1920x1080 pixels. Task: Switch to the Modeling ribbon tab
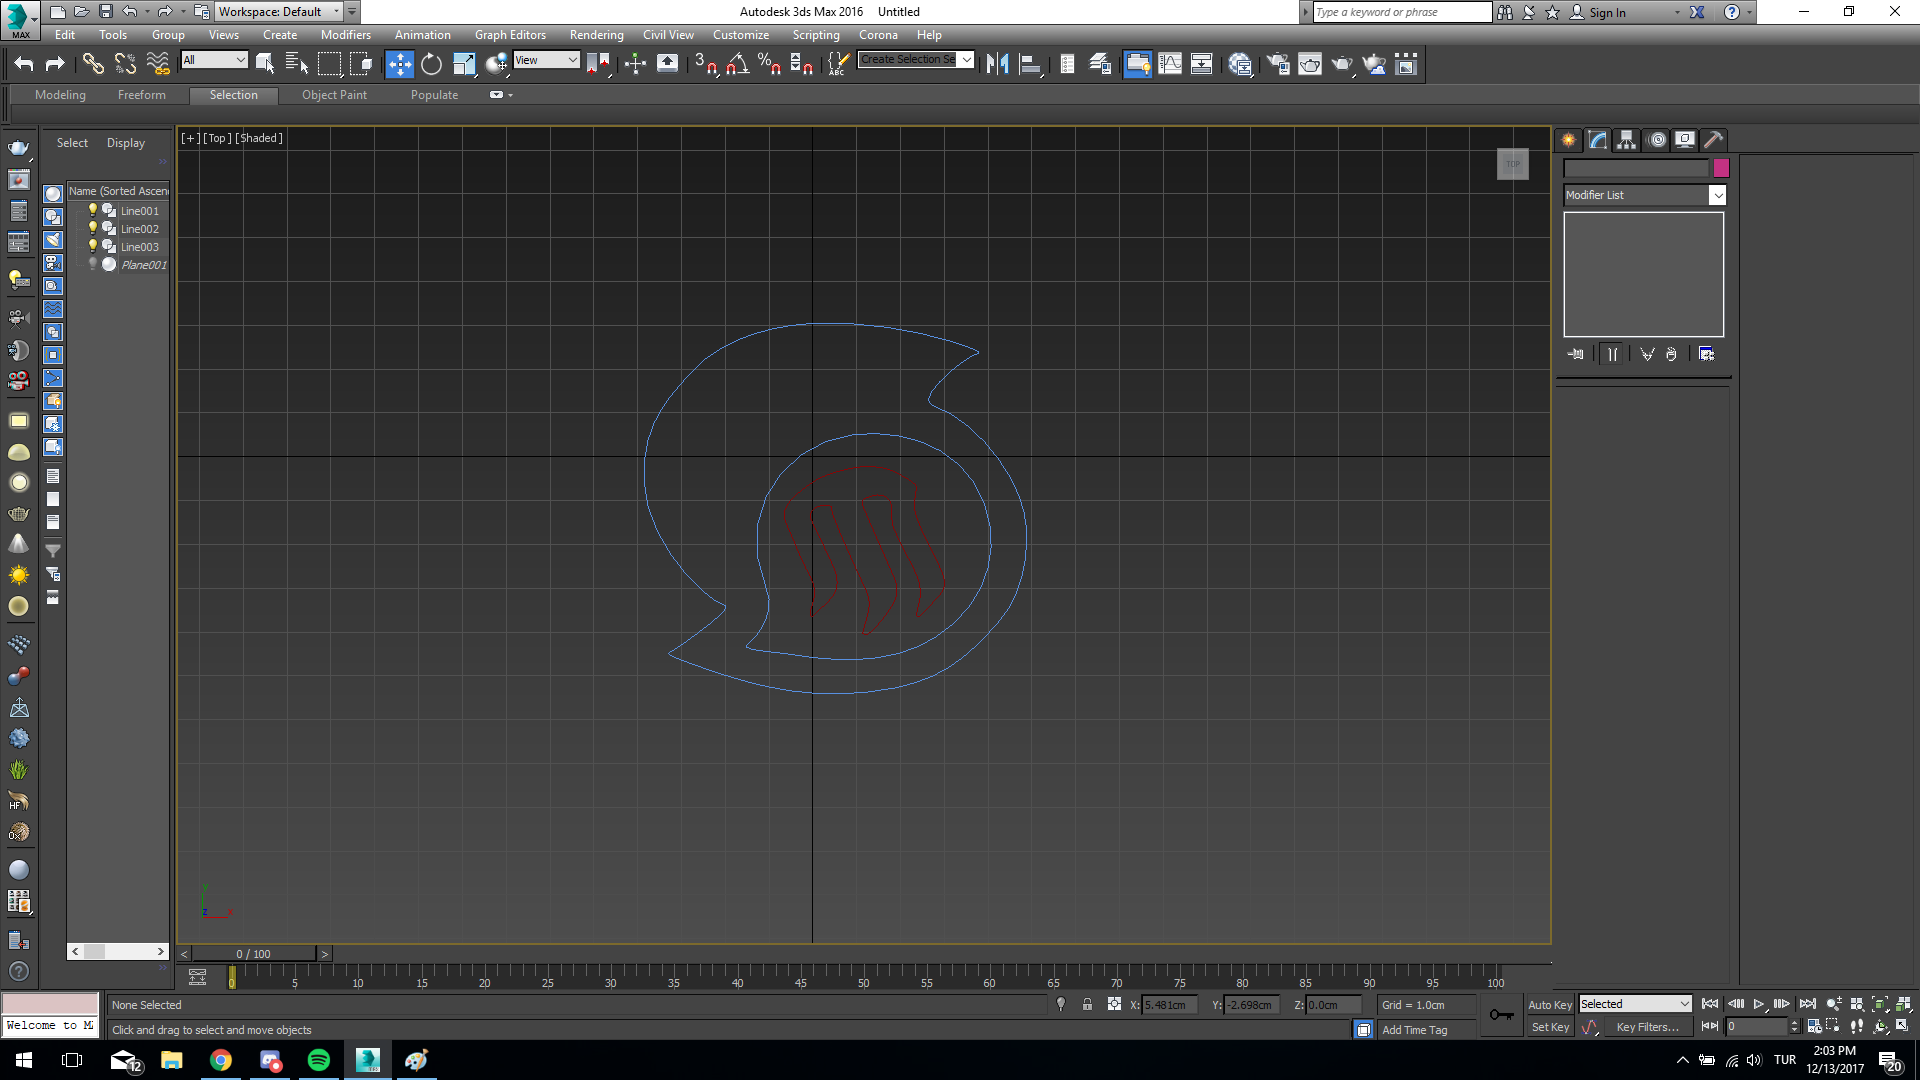point(60,95)
